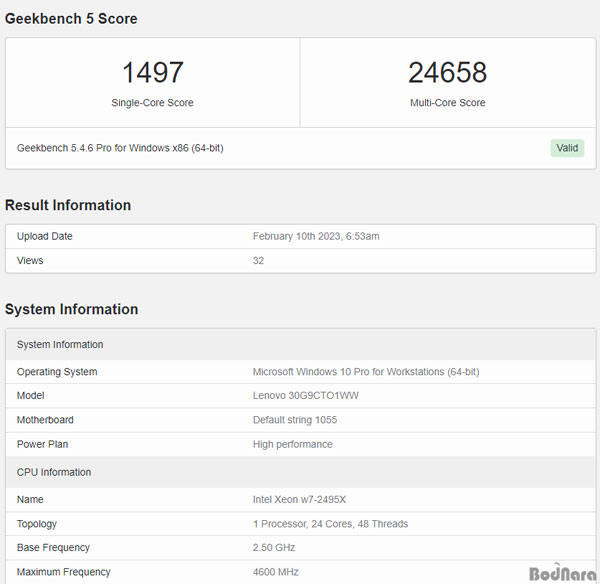
Task: Click the Valid badge
Action: coord(567,148)
